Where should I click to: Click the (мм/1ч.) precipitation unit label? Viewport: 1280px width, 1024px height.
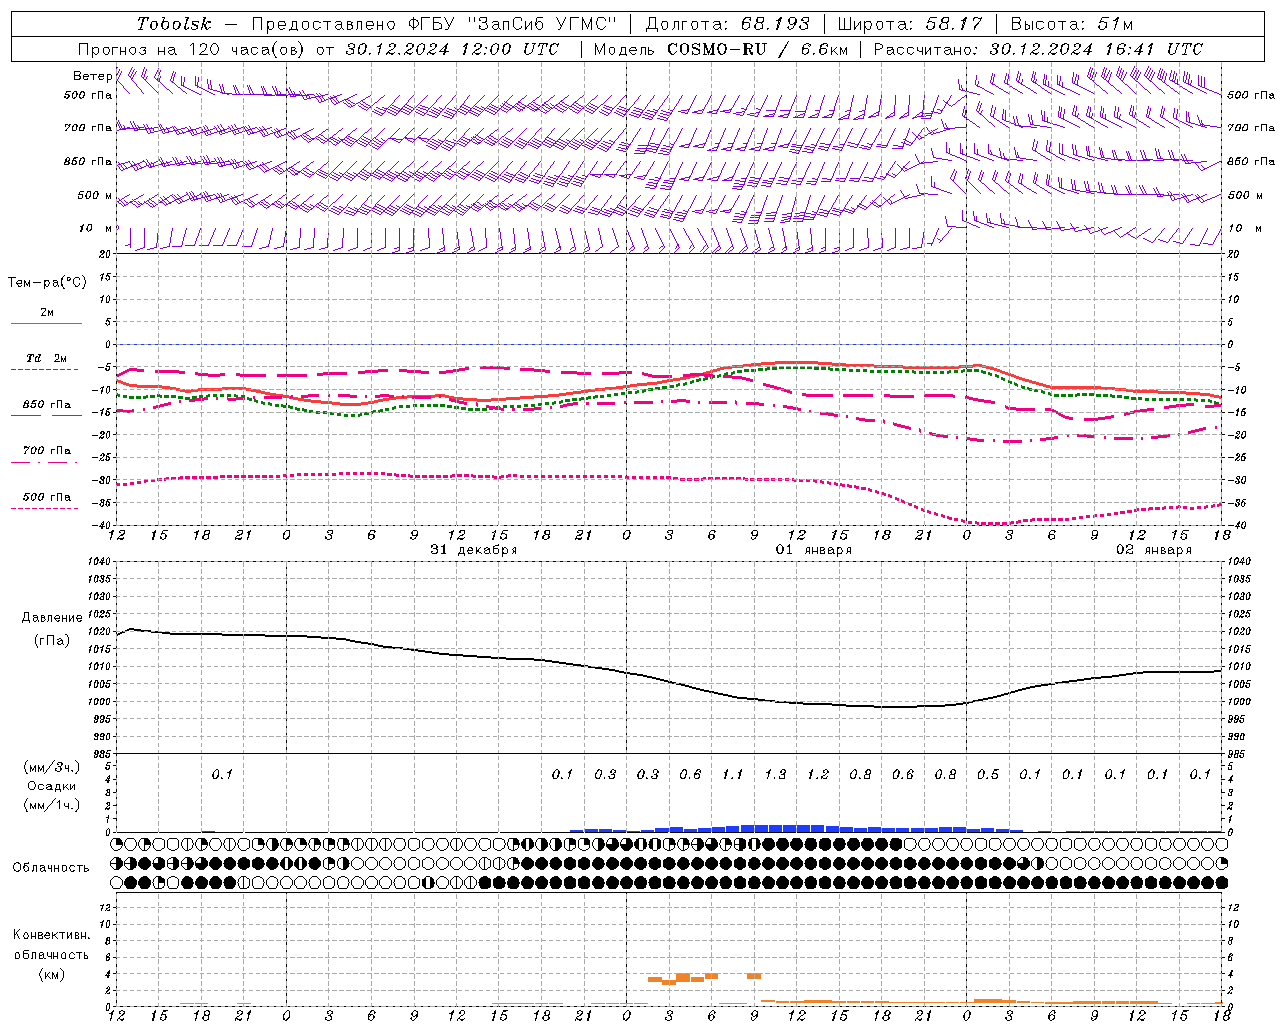[52, 805]
